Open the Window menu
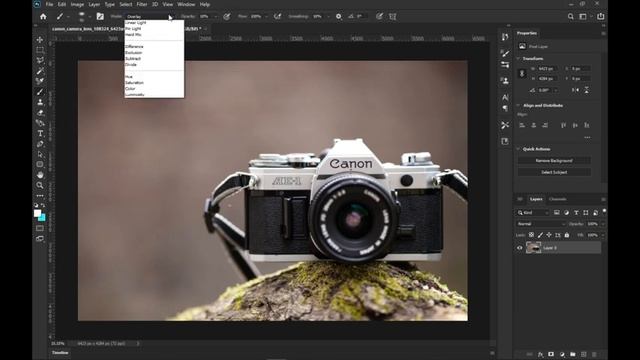640x360 pixels. 186,4
